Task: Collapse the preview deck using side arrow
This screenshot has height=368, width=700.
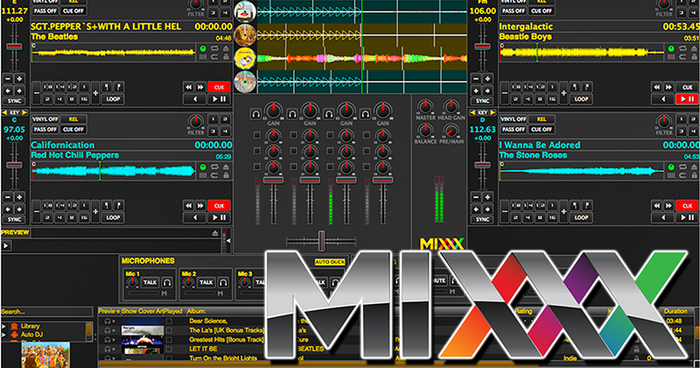Action: pos(228,241)
